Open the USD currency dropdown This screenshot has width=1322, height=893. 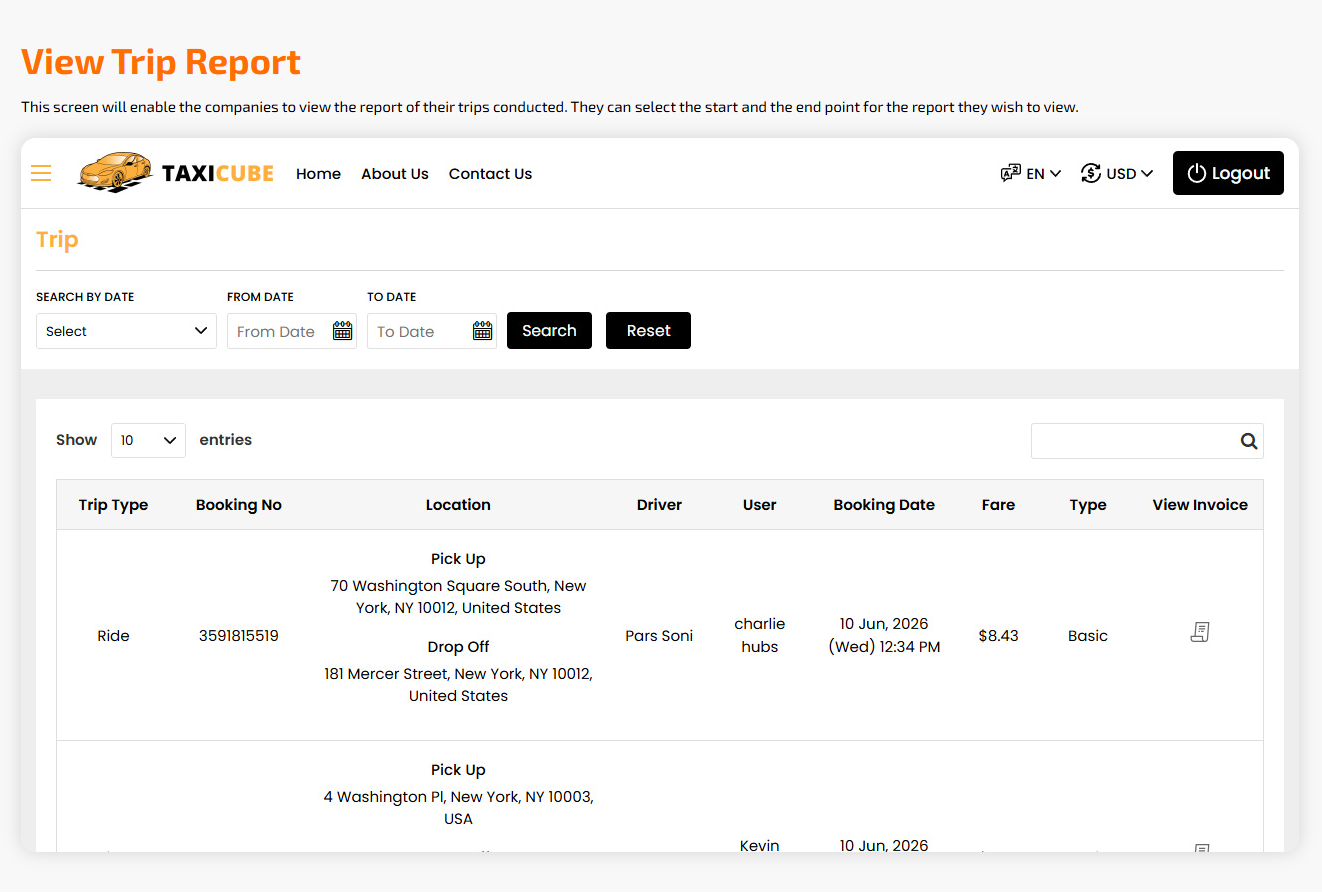click(x=1117, y=173)
